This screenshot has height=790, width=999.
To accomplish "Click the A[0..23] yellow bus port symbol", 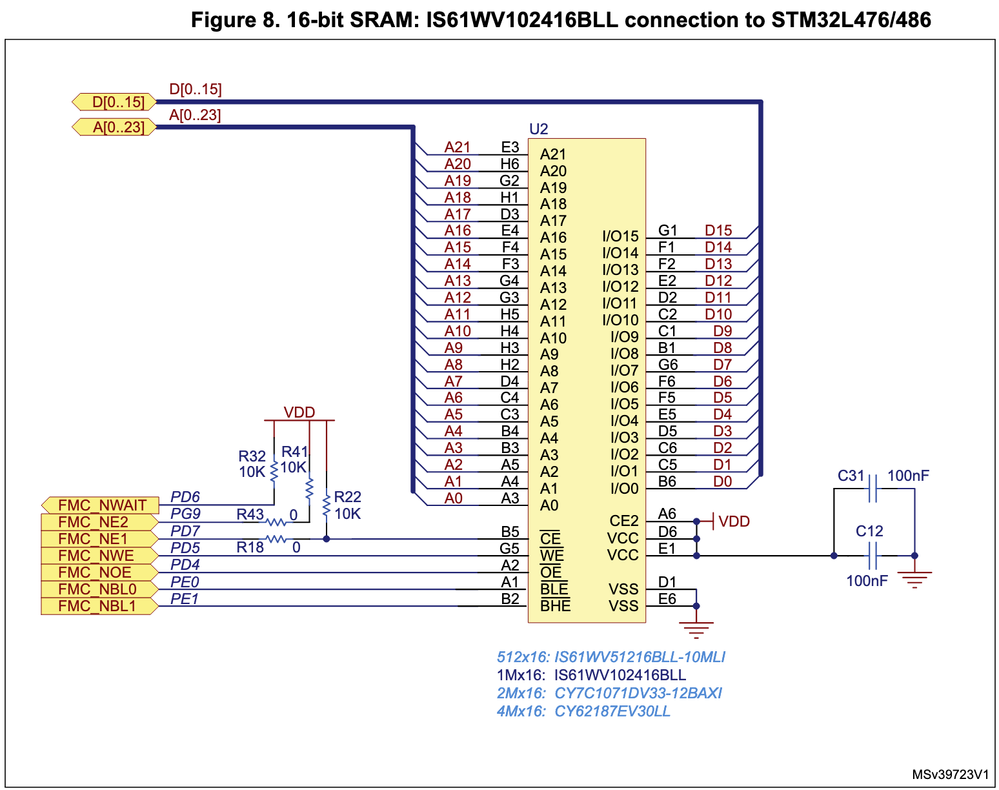I will tap(114, 127).
